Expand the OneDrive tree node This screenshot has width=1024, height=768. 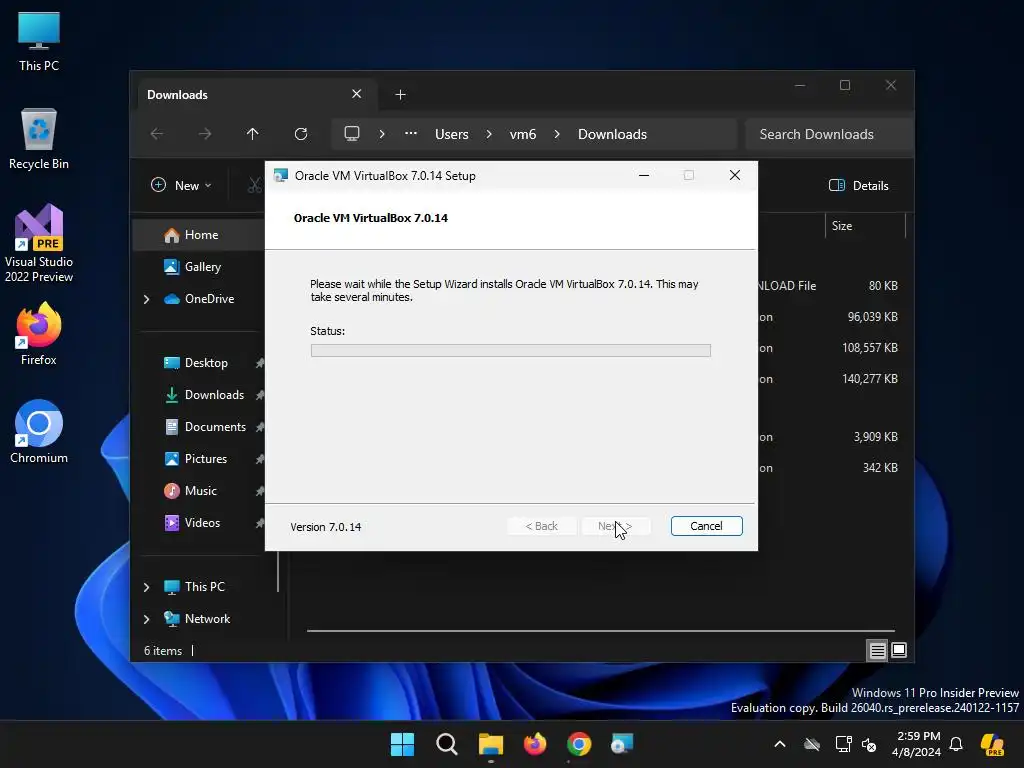(146, 299)
